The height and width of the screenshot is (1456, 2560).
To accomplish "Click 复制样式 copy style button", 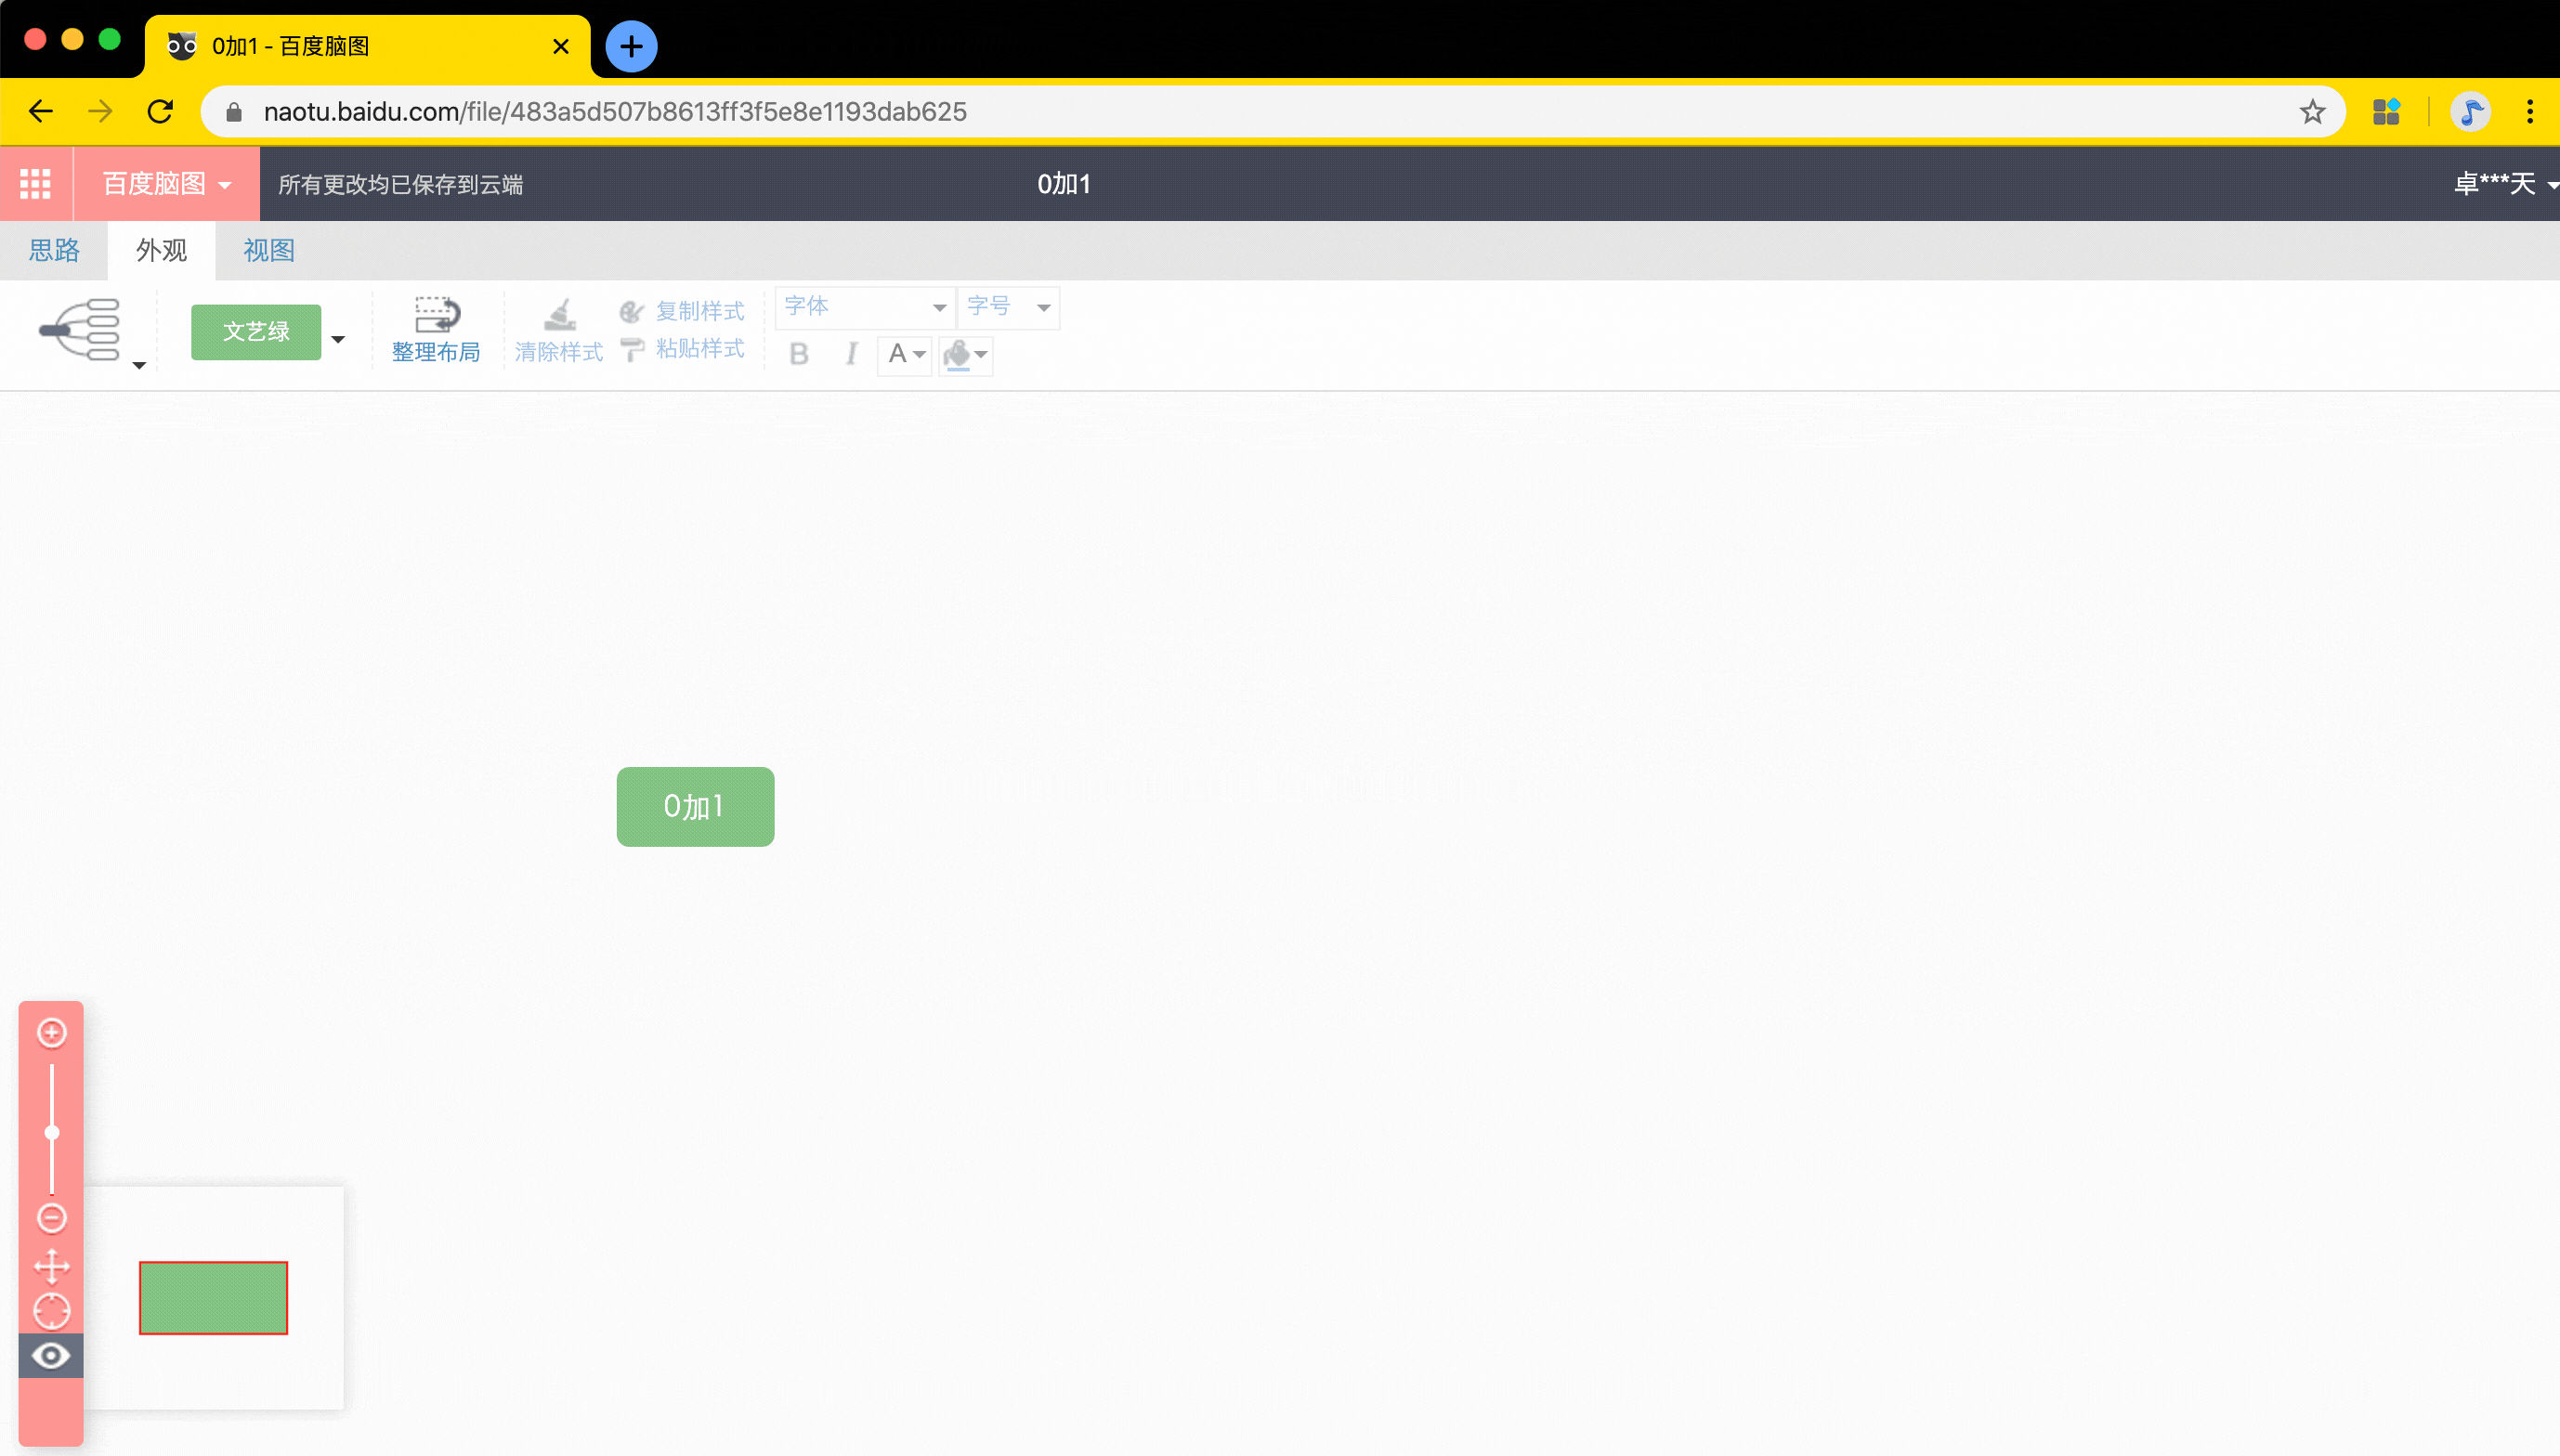I will (x=683, y=311).
